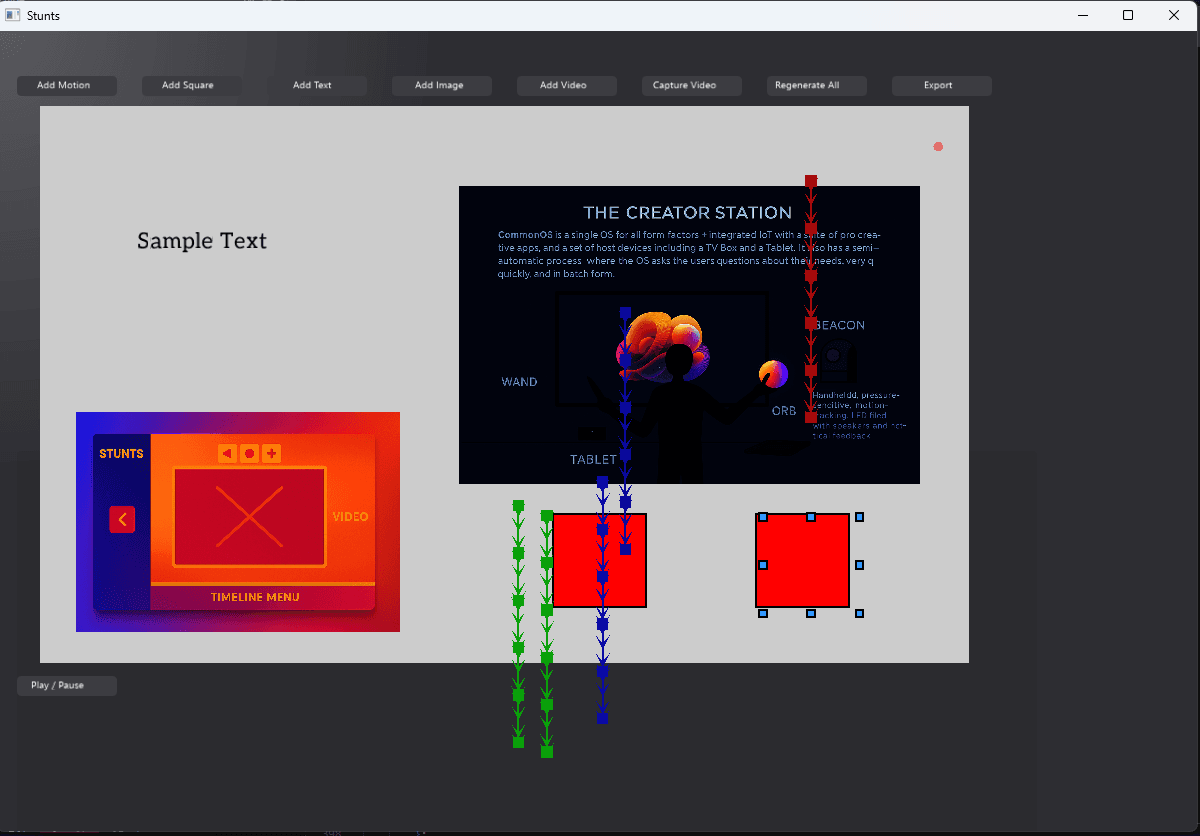1200x836 pixels.
Task: Select the Stunts mockup image on canvas
Action: tap(237, 522)
